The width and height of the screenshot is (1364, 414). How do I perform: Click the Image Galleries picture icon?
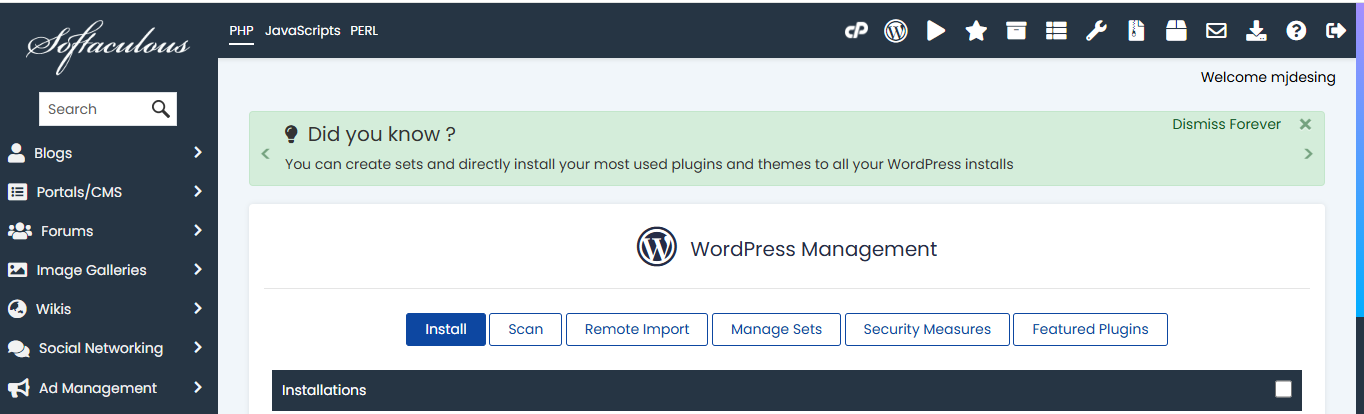[x=17, y=270]
